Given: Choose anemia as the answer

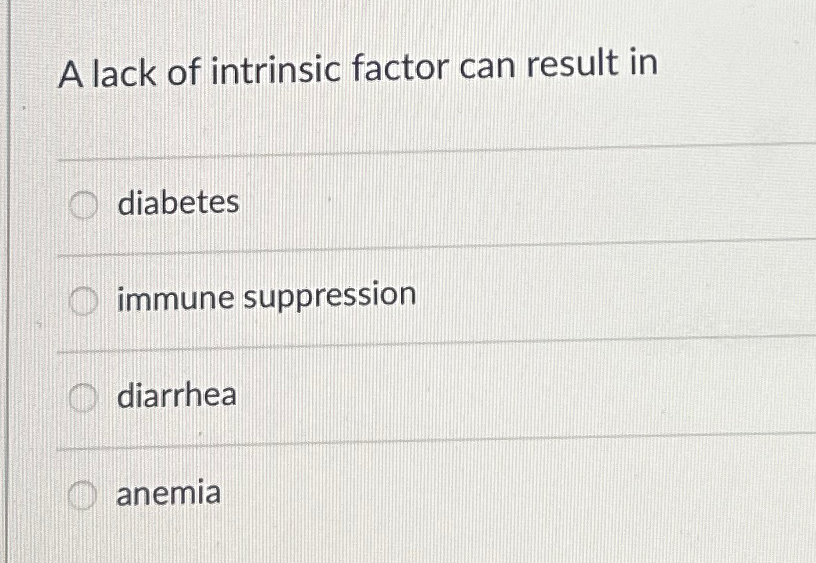Looking at the screenshot, I should point(82,494).
